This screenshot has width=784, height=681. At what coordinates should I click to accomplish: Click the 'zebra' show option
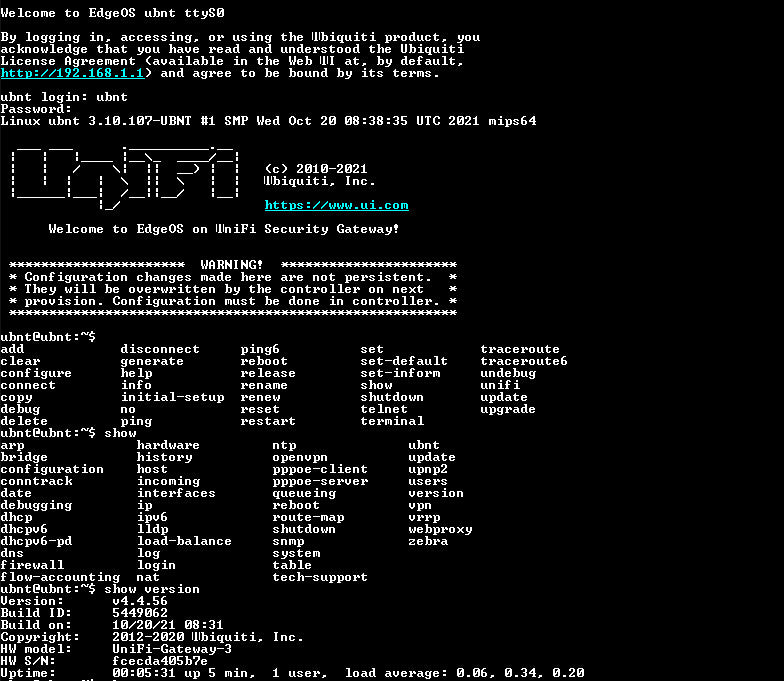click(x=428, y=541)
